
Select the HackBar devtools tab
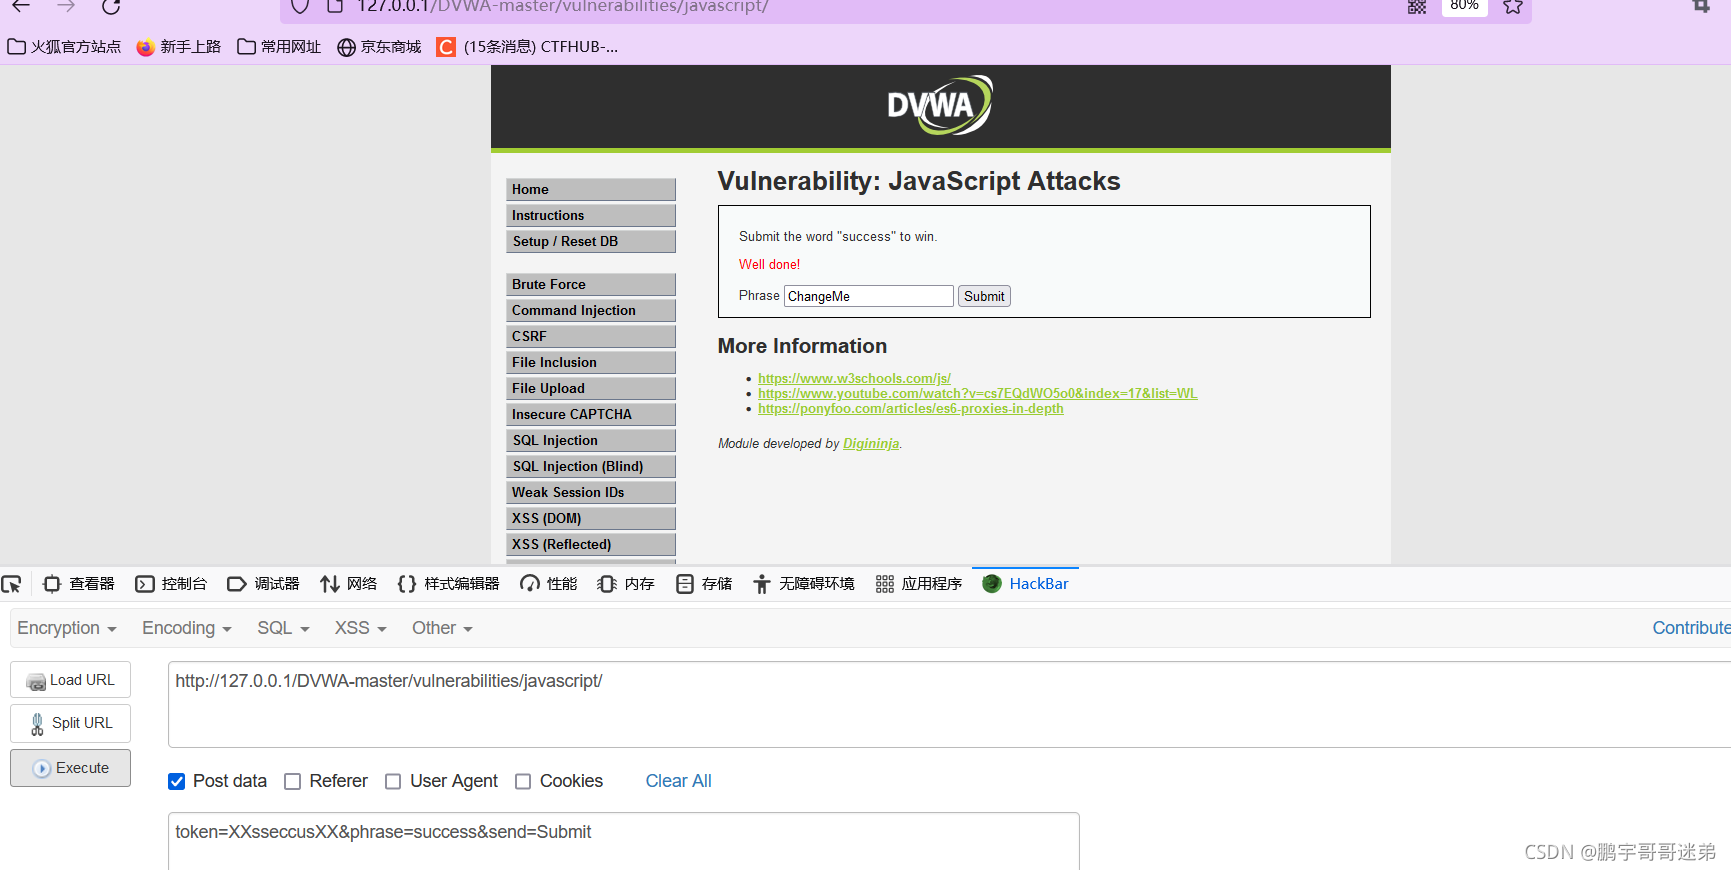(1025, 584)
